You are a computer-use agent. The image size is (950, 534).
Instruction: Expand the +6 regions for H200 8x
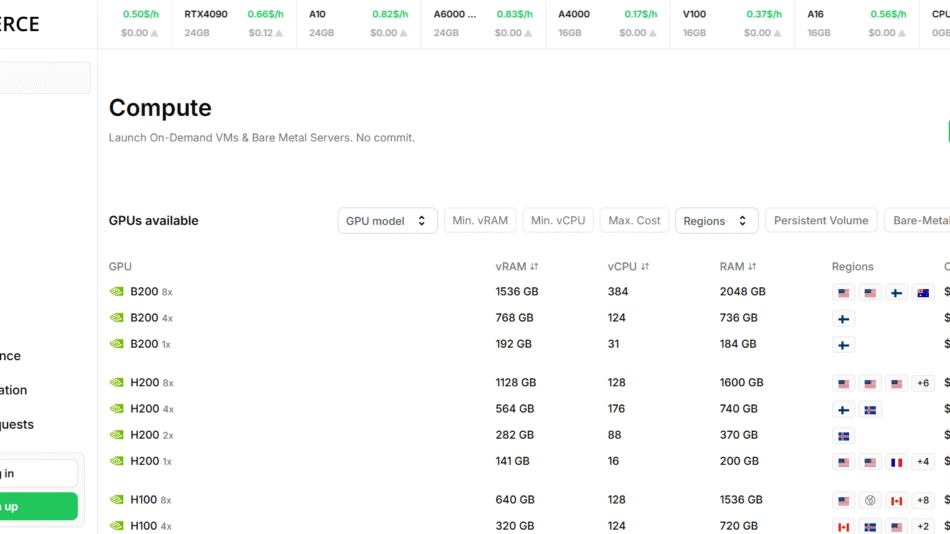[923, 383]
